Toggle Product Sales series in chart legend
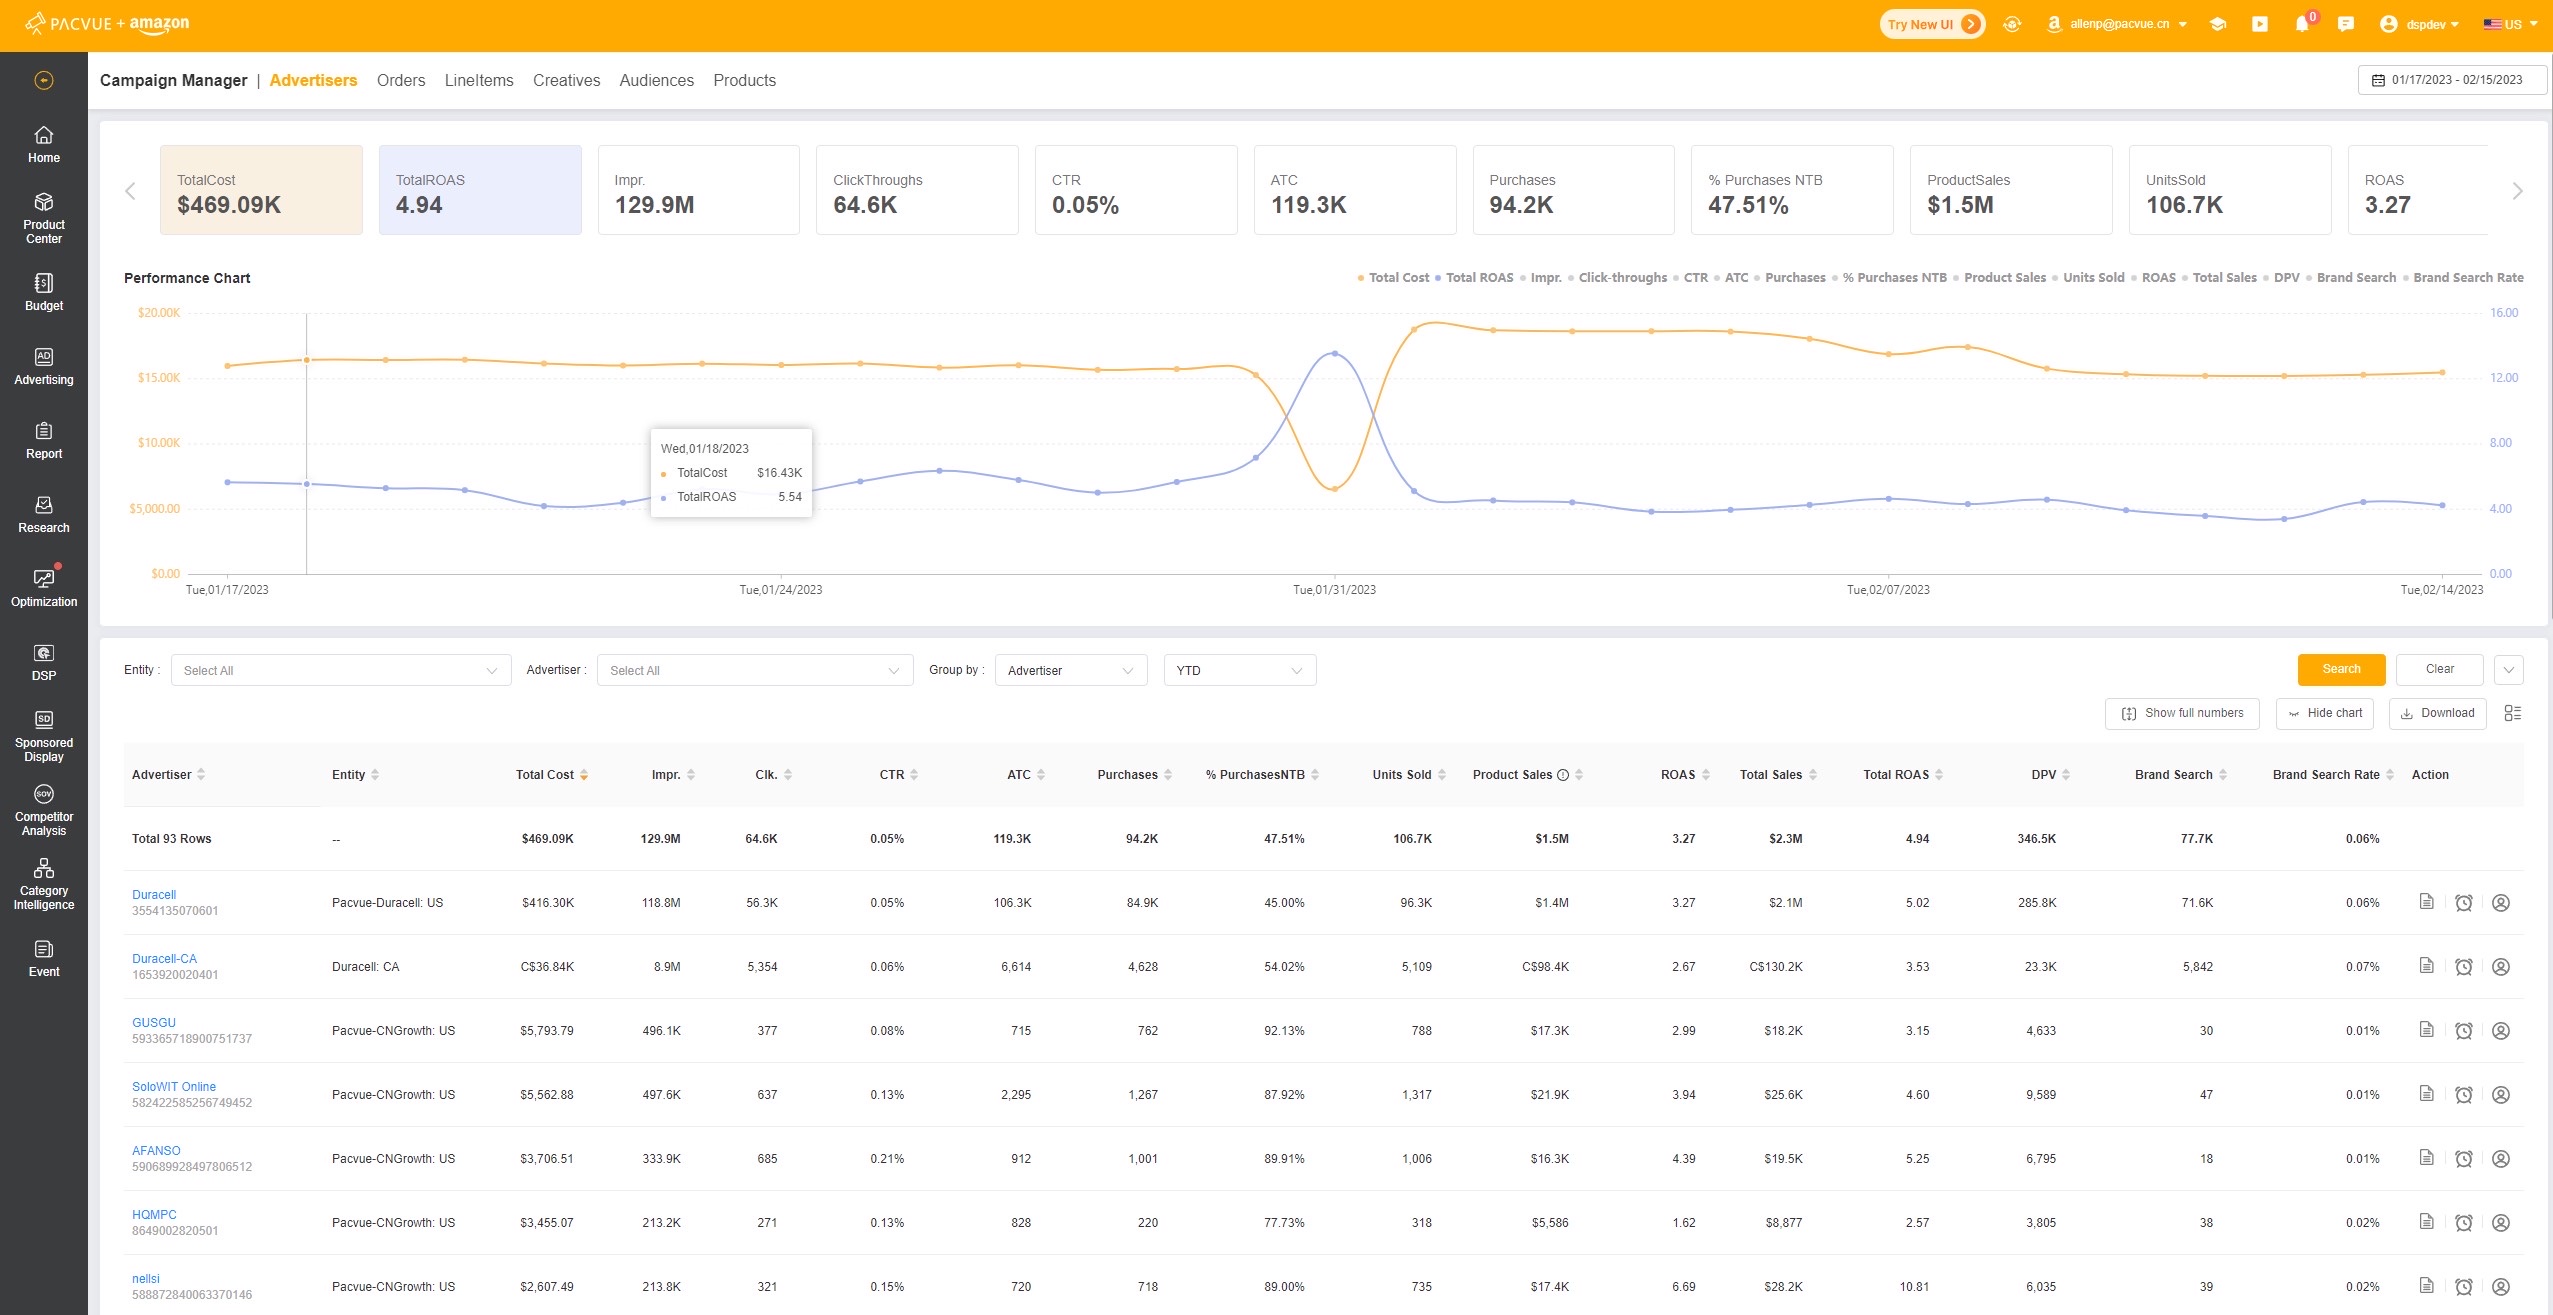The width and height of the screenshot is (2553, 1315). point(1999,278)
